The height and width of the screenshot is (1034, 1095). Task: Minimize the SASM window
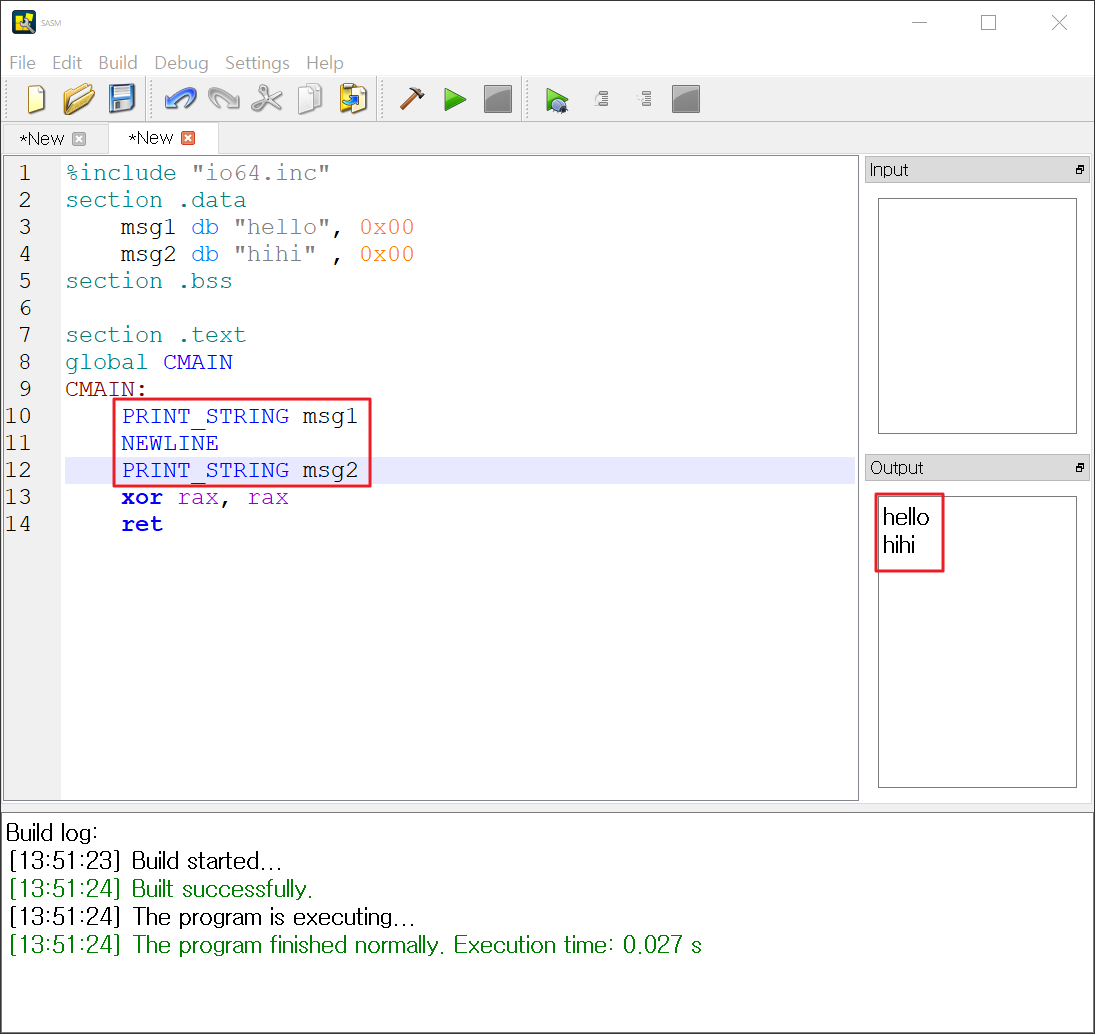920,23
